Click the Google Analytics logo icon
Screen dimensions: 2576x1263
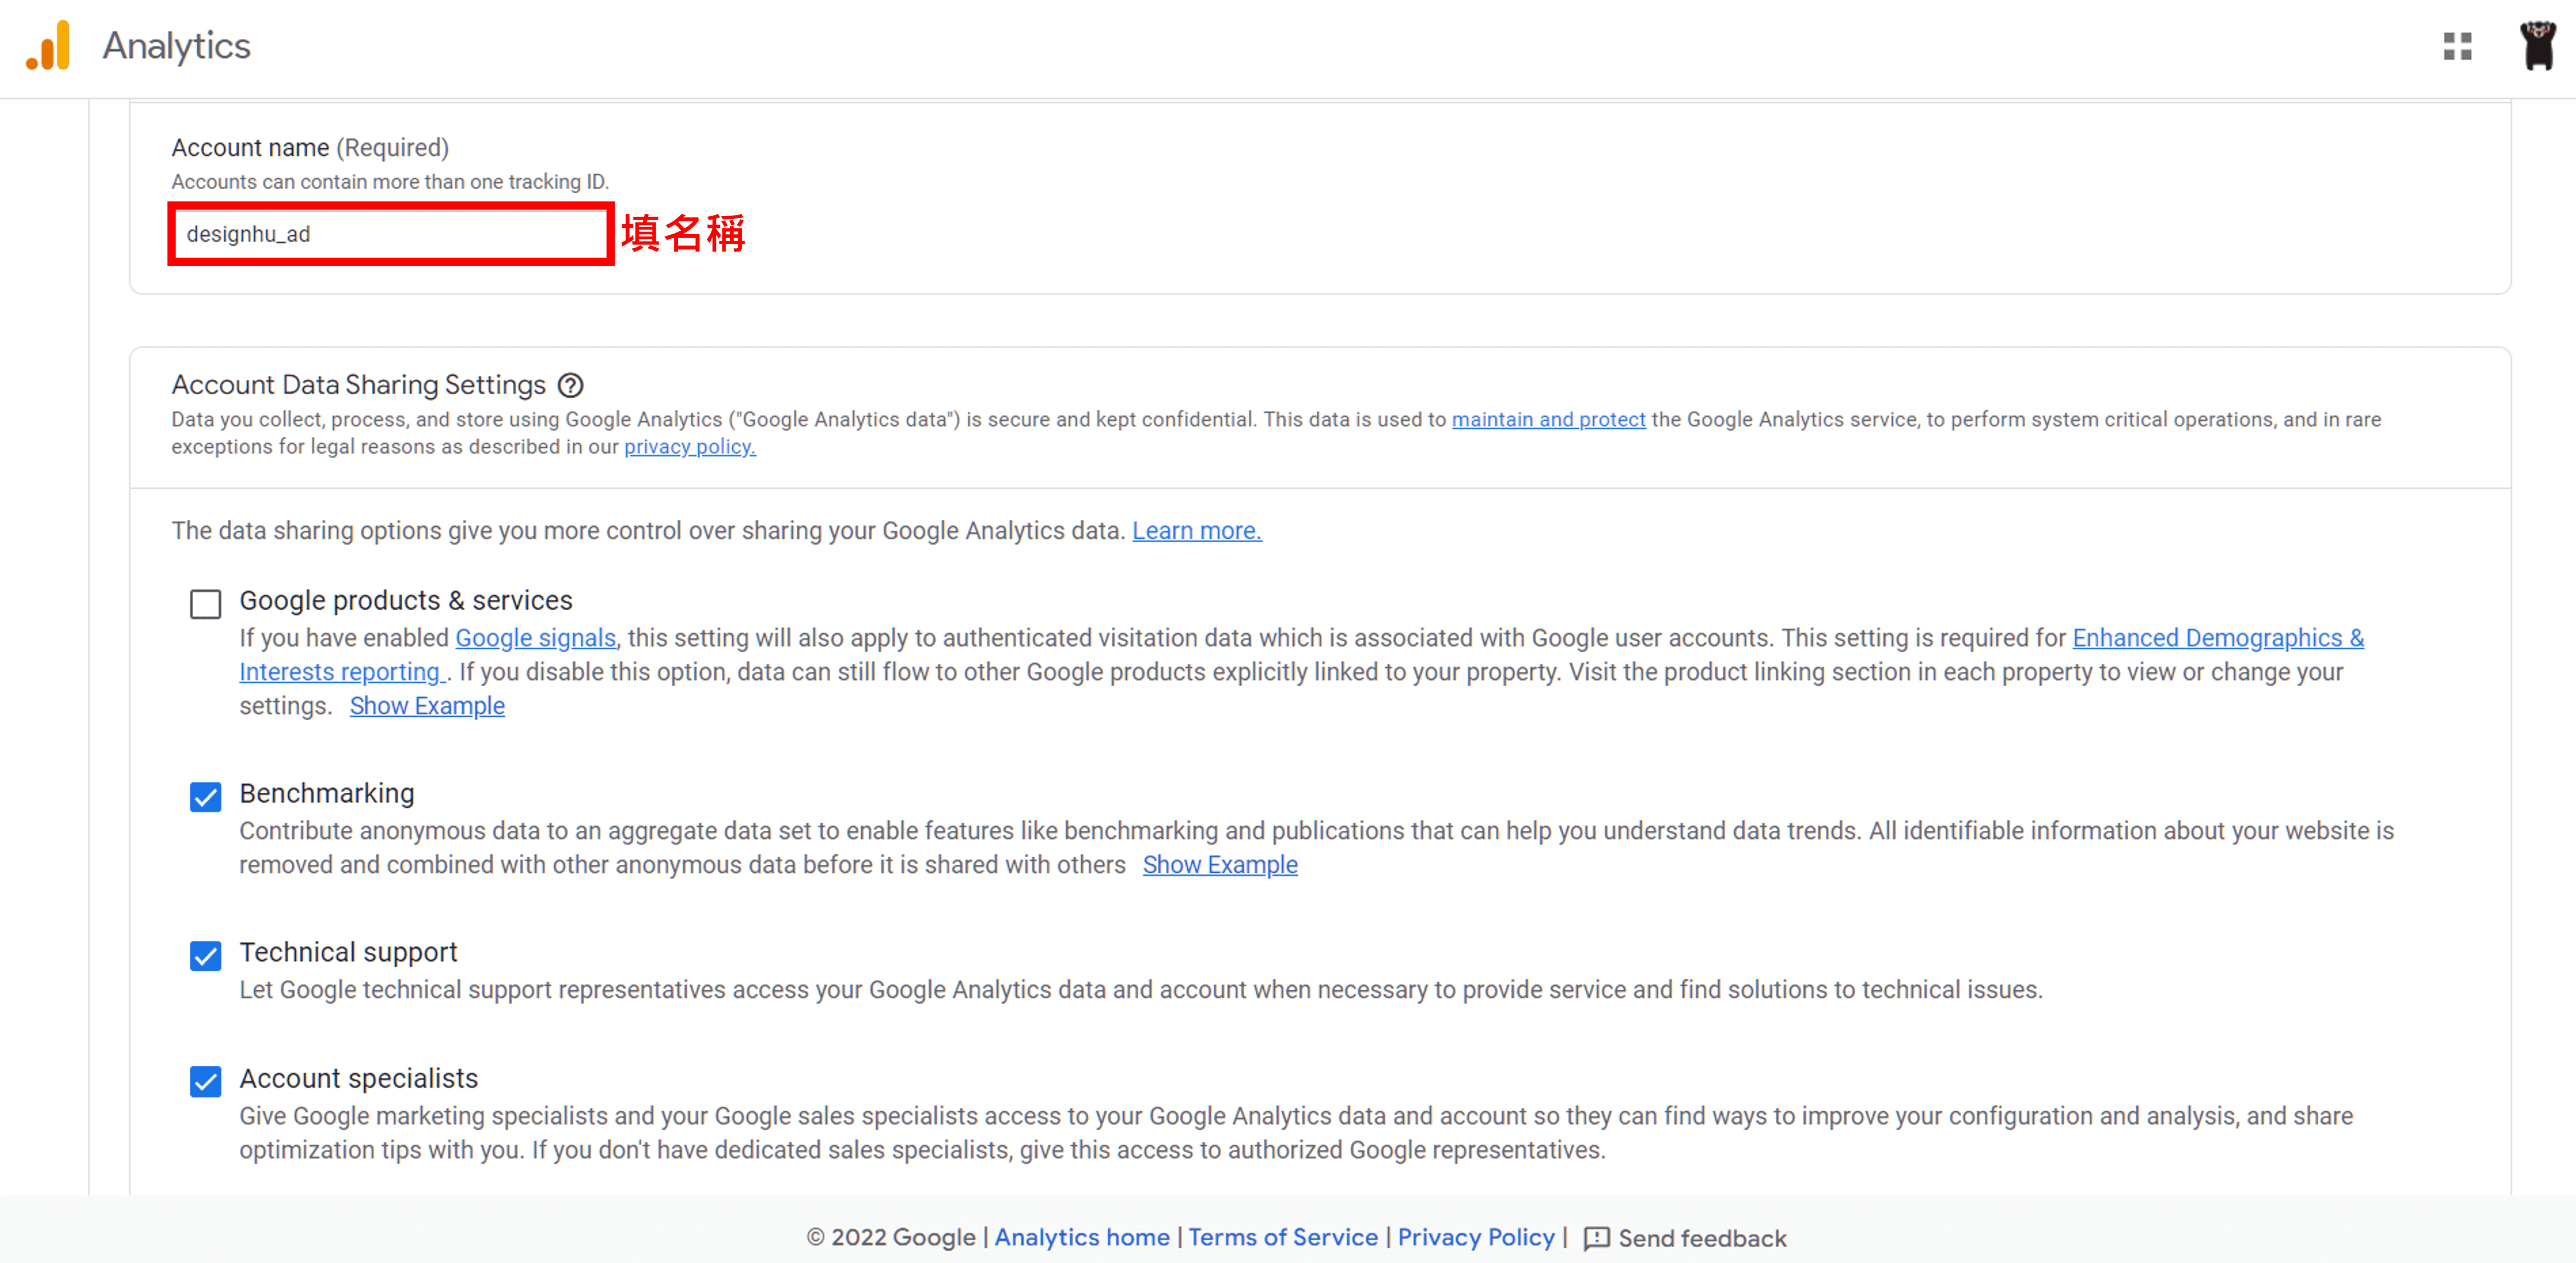click(x=48, y=46)
